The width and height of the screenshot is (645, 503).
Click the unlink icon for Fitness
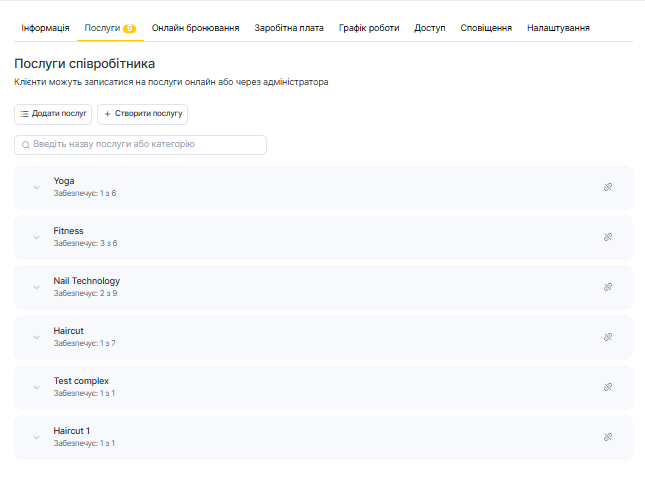[607, 237]
